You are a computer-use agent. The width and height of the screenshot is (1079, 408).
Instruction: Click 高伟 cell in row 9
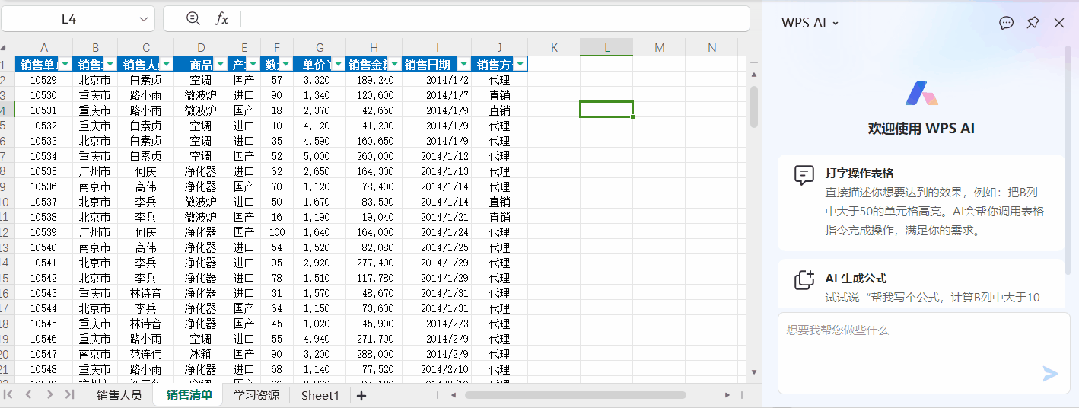pos(146,186)
